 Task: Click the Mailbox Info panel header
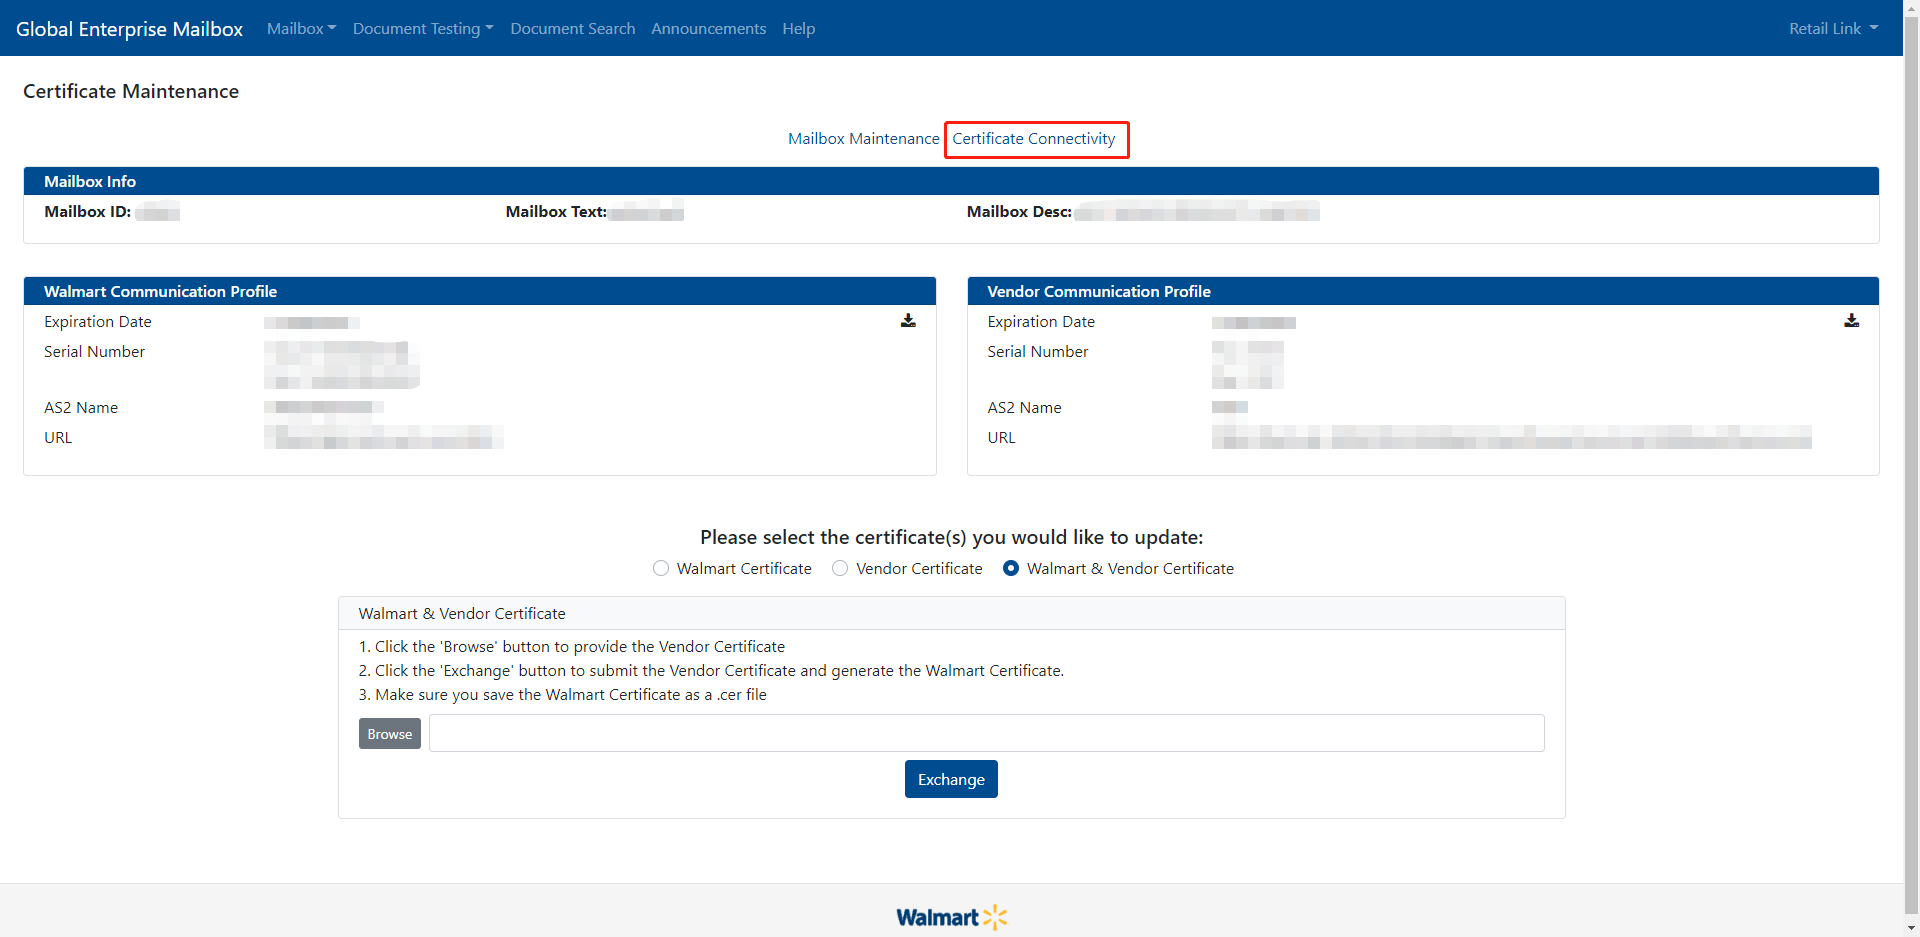coord(951,181)
